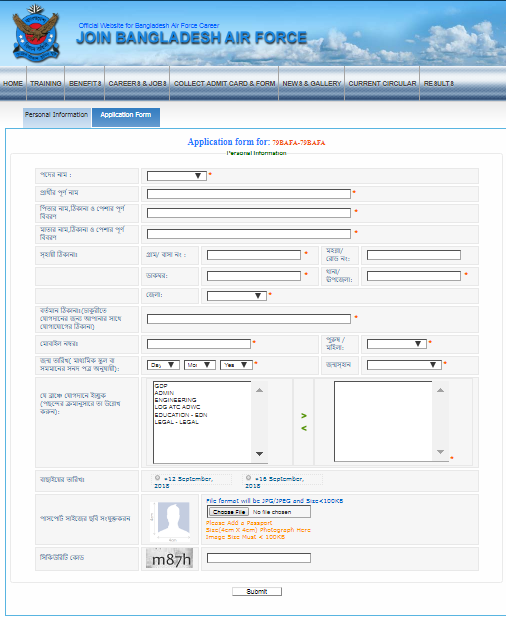Click Choose File to upload photo
Image resolution: width=506 pixels, height=617 pixels.
tap(229, 512)
